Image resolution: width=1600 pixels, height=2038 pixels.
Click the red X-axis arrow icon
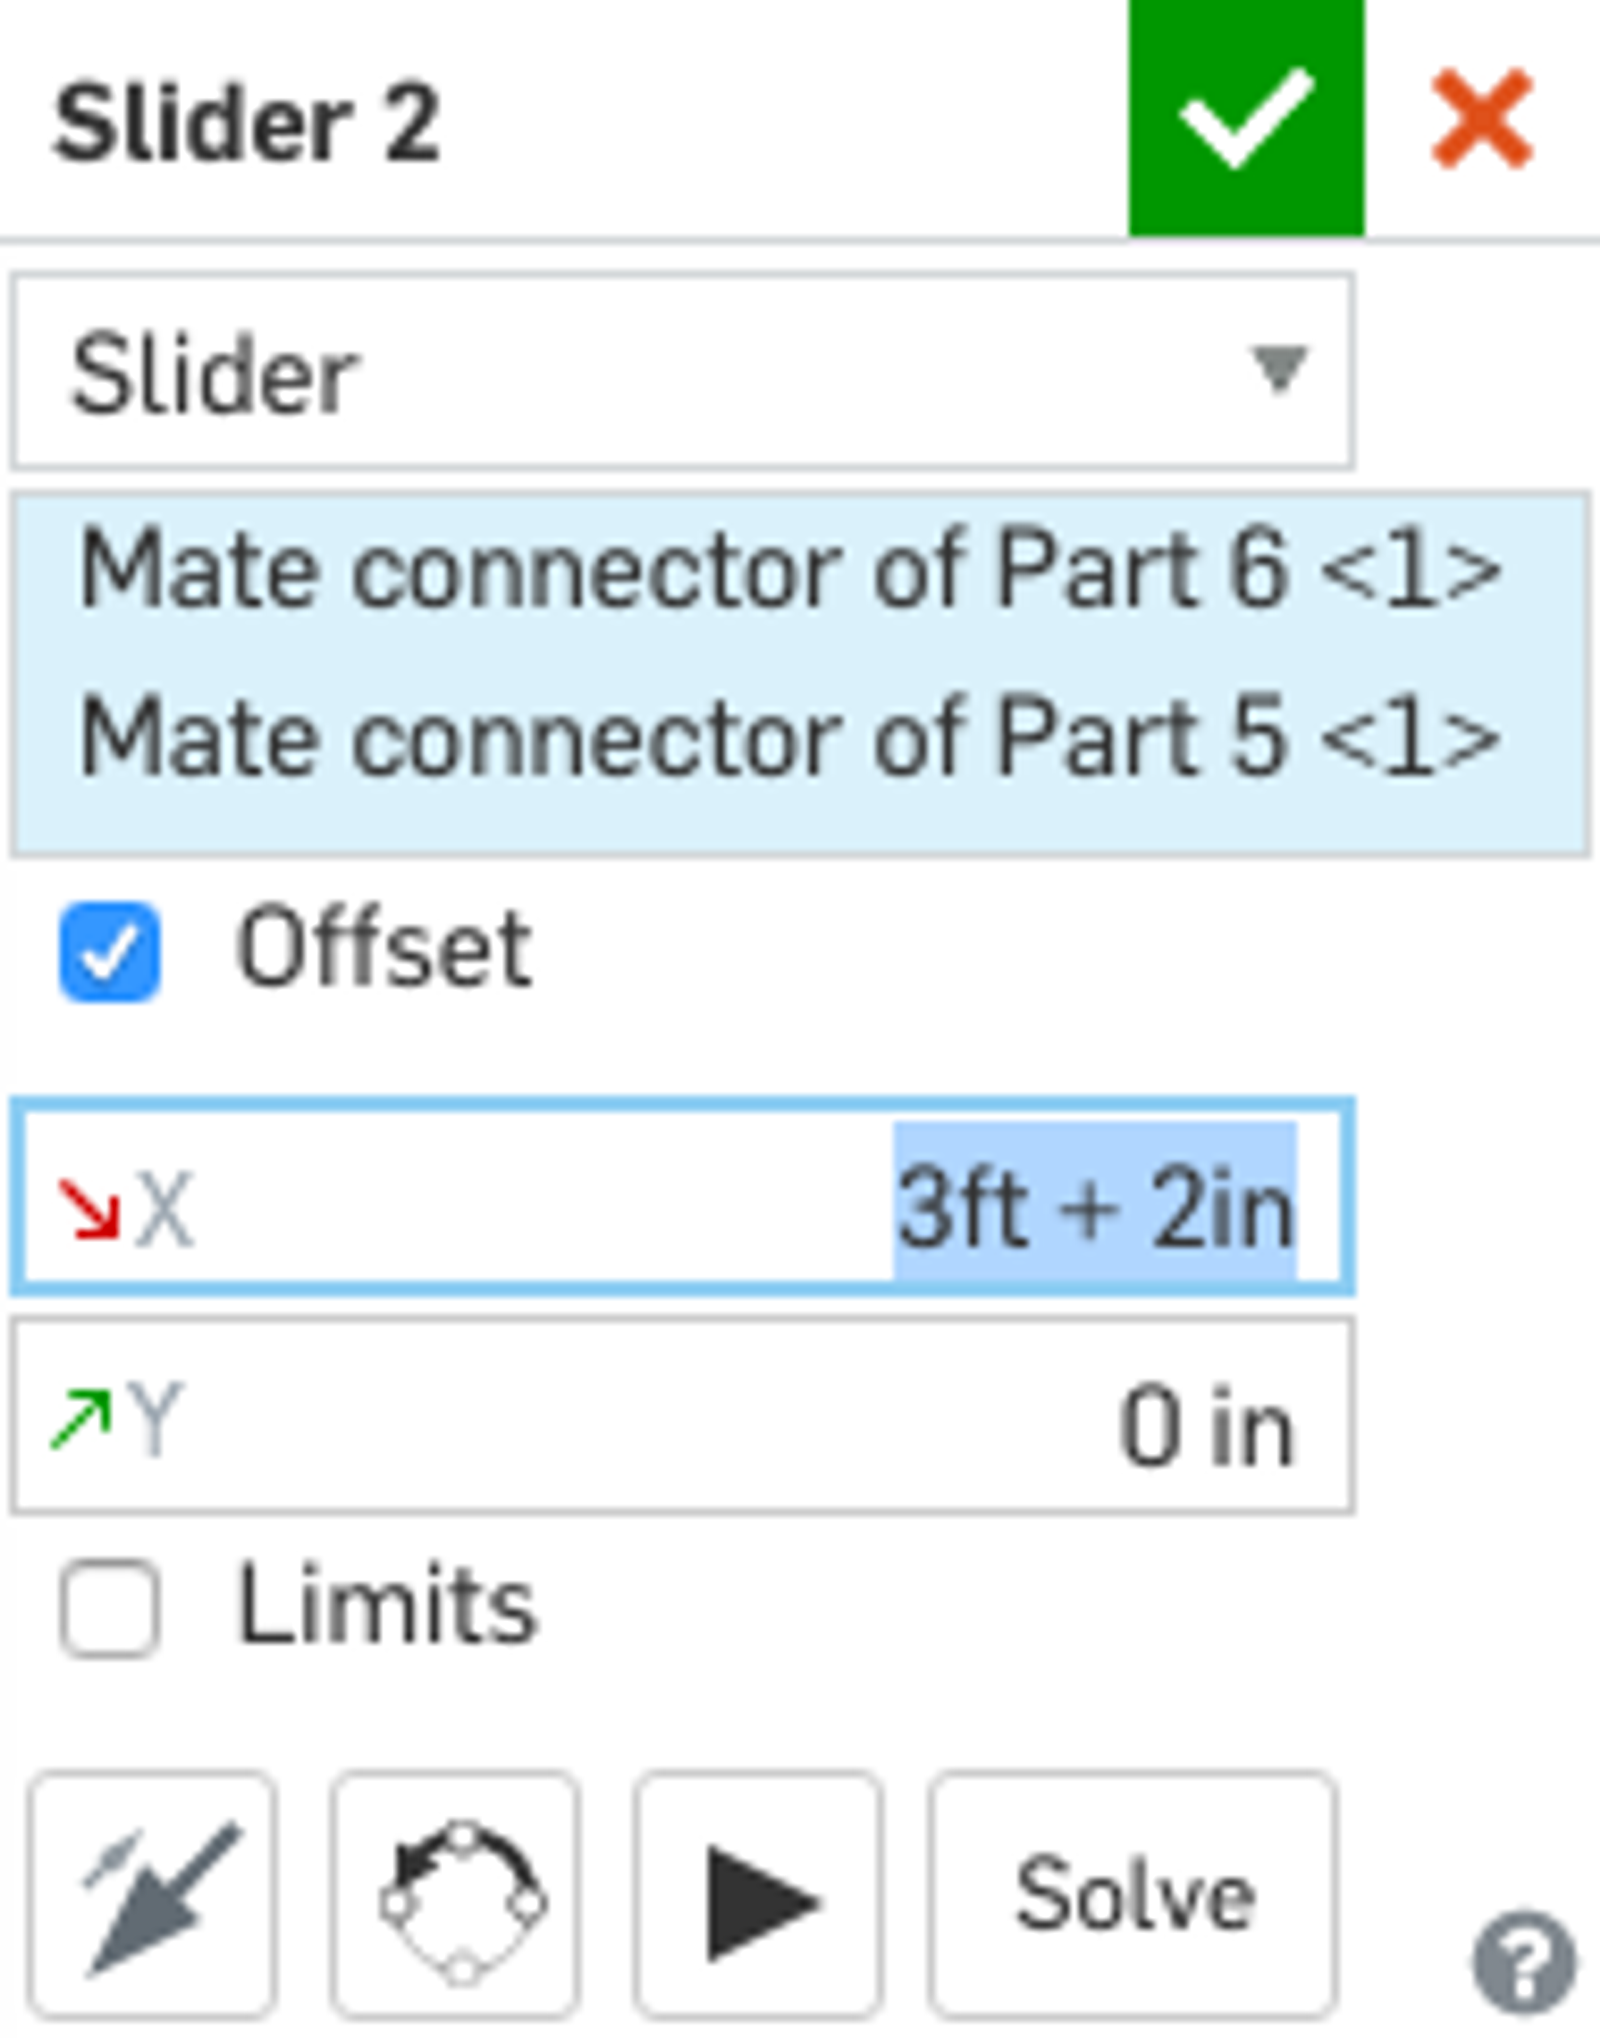pos(88,1208)
